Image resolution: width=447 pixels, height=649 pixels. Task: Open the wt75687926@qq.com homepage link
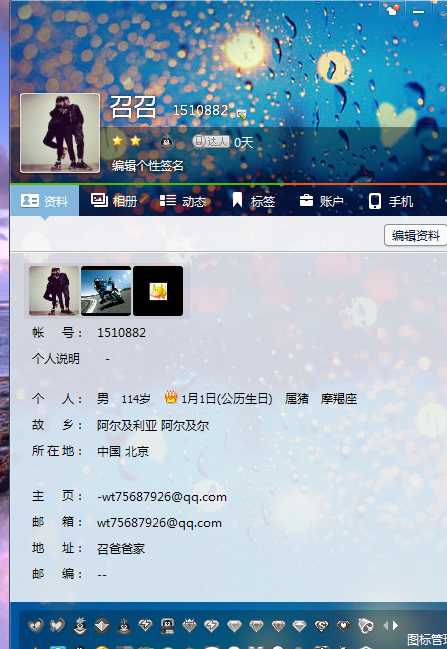point(162,497)
